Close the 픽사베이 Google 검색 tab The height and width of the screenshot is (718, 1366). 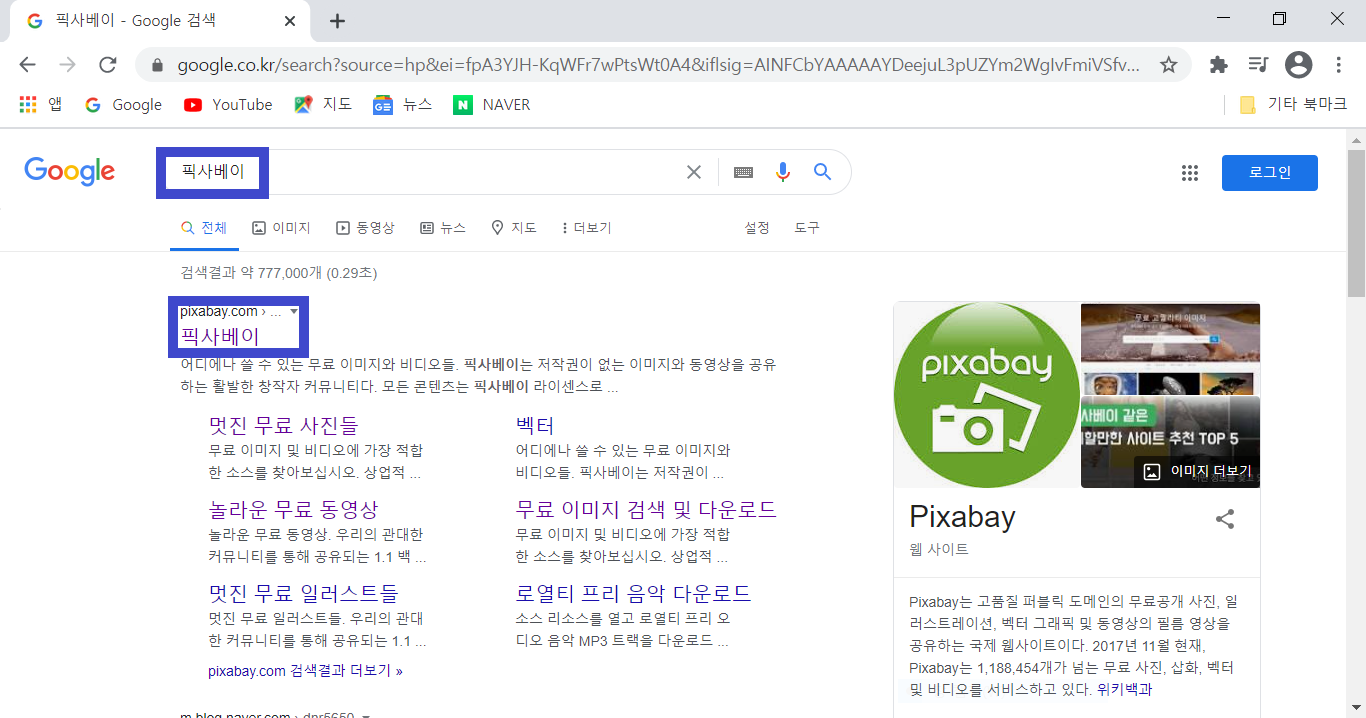point(290,21)
